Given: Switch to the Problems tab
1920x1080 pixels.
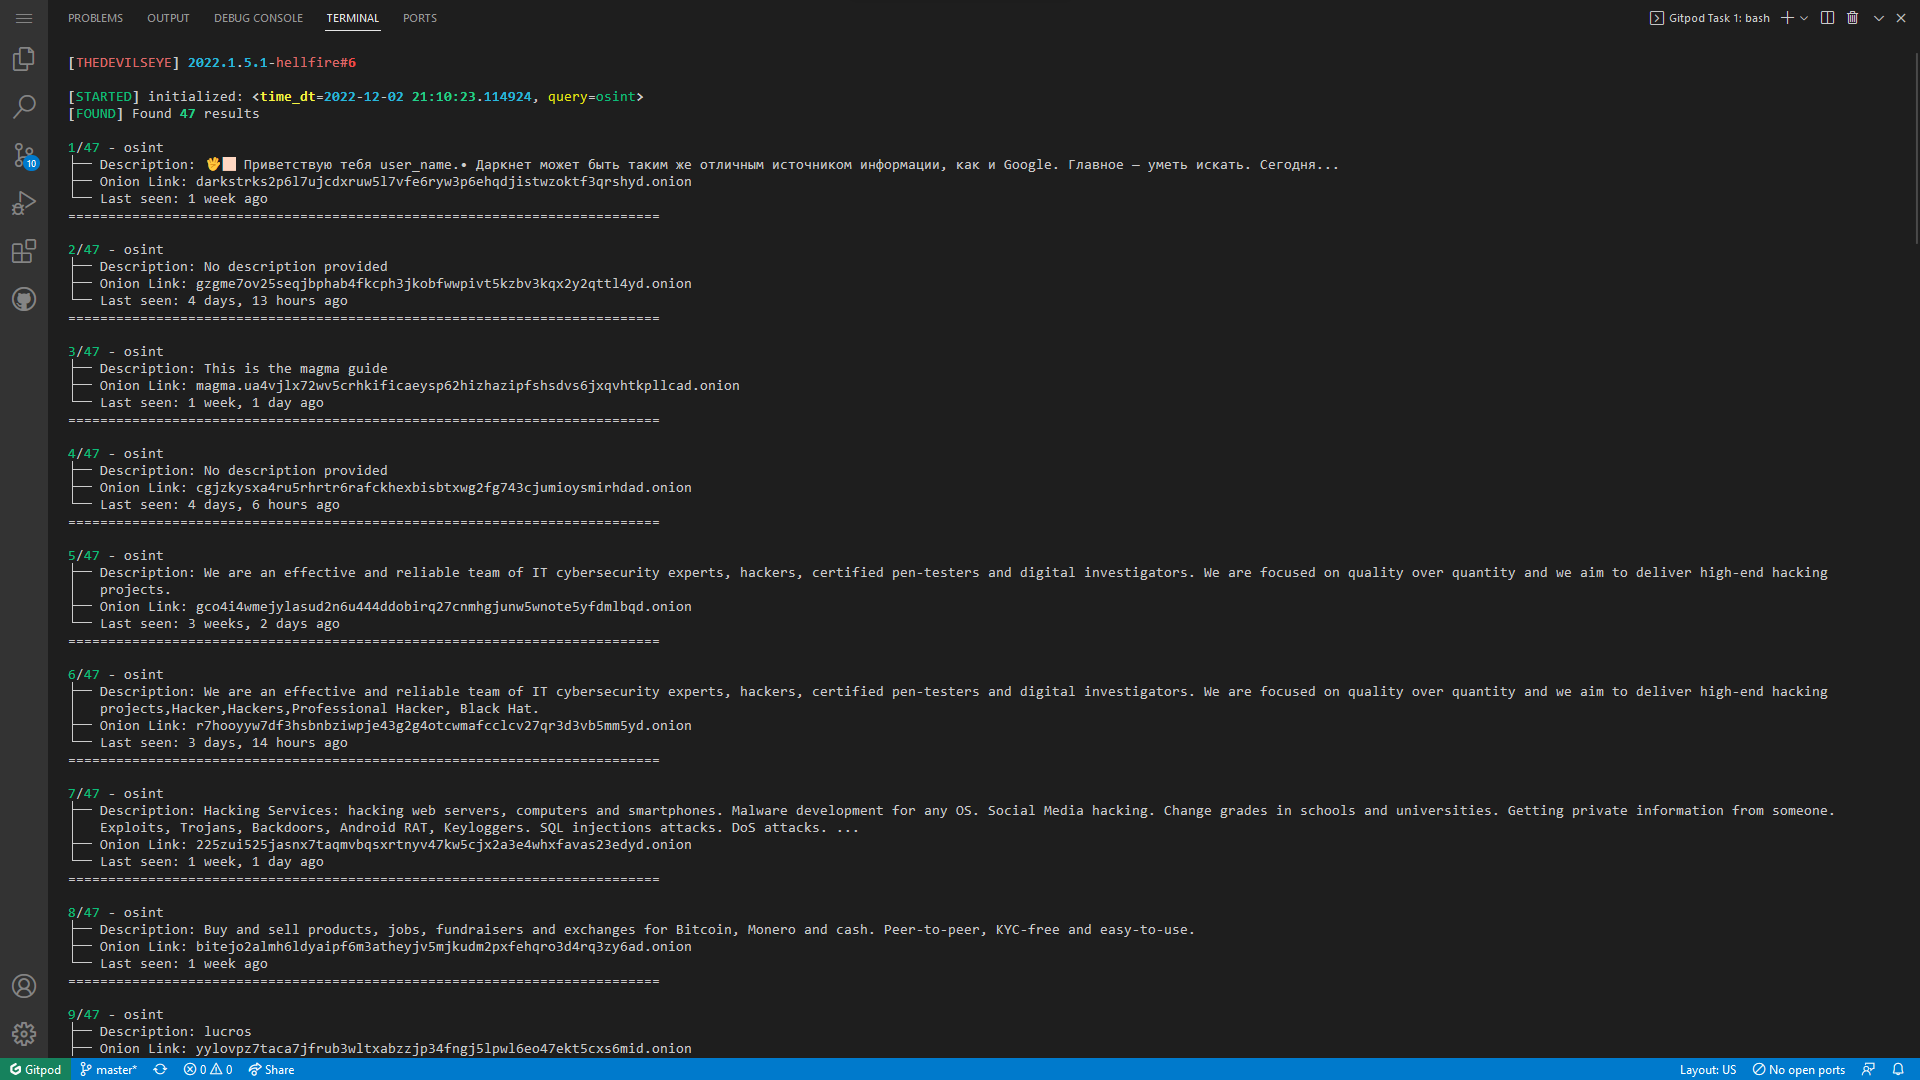Looking at the screenshot, I should pyautogui.click(x=95, y=18).
